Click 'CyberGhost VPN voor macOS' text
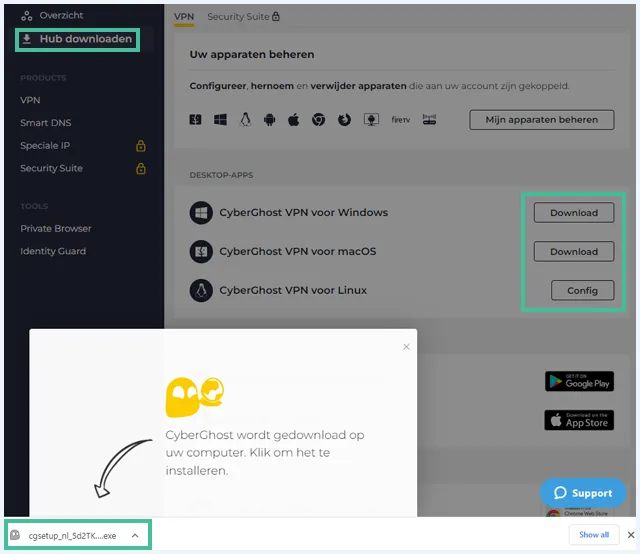 tap(298, 251)
